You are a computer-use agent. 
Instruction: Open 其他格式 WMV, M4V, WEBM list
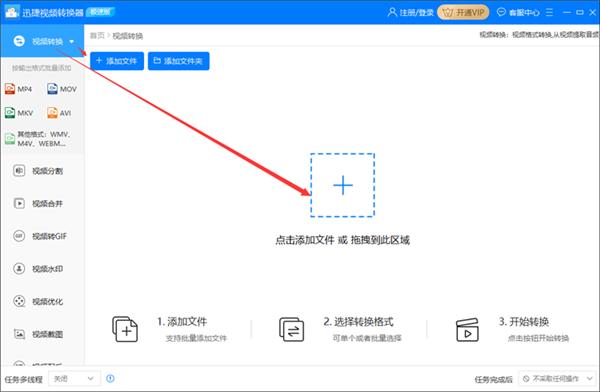tap(38, 139)
